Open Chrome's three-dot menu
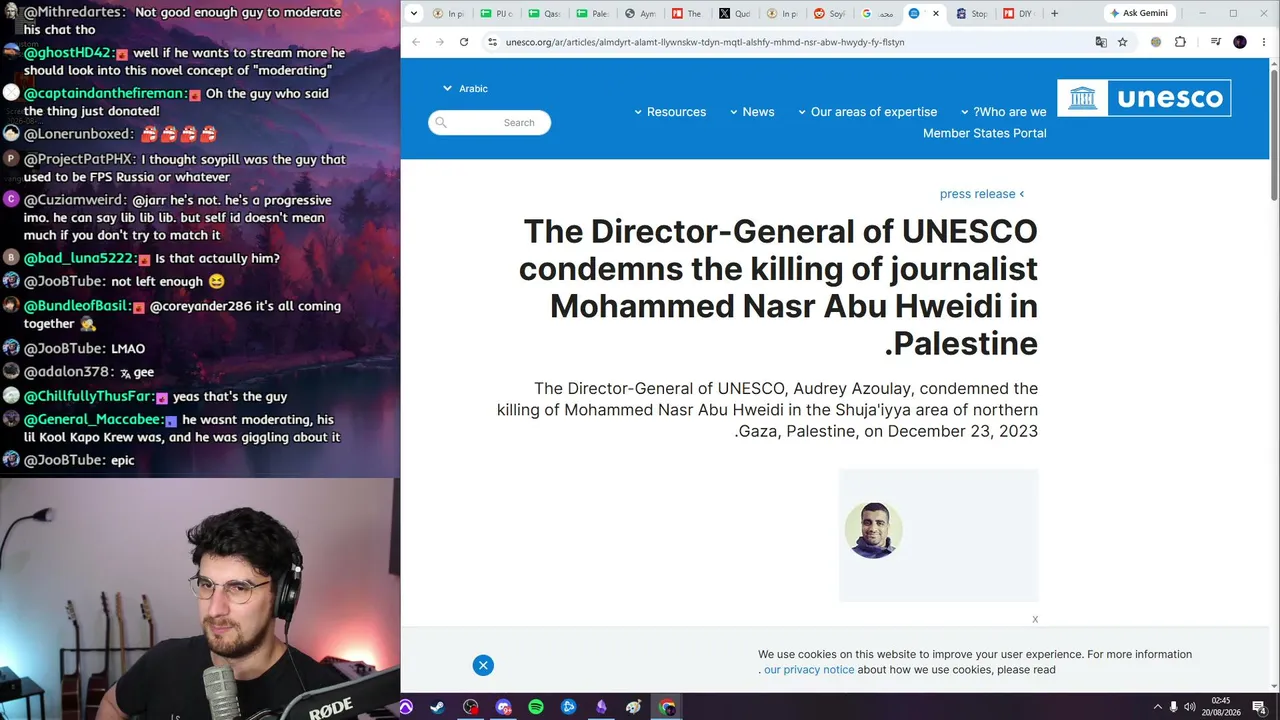 [1264, 42]
